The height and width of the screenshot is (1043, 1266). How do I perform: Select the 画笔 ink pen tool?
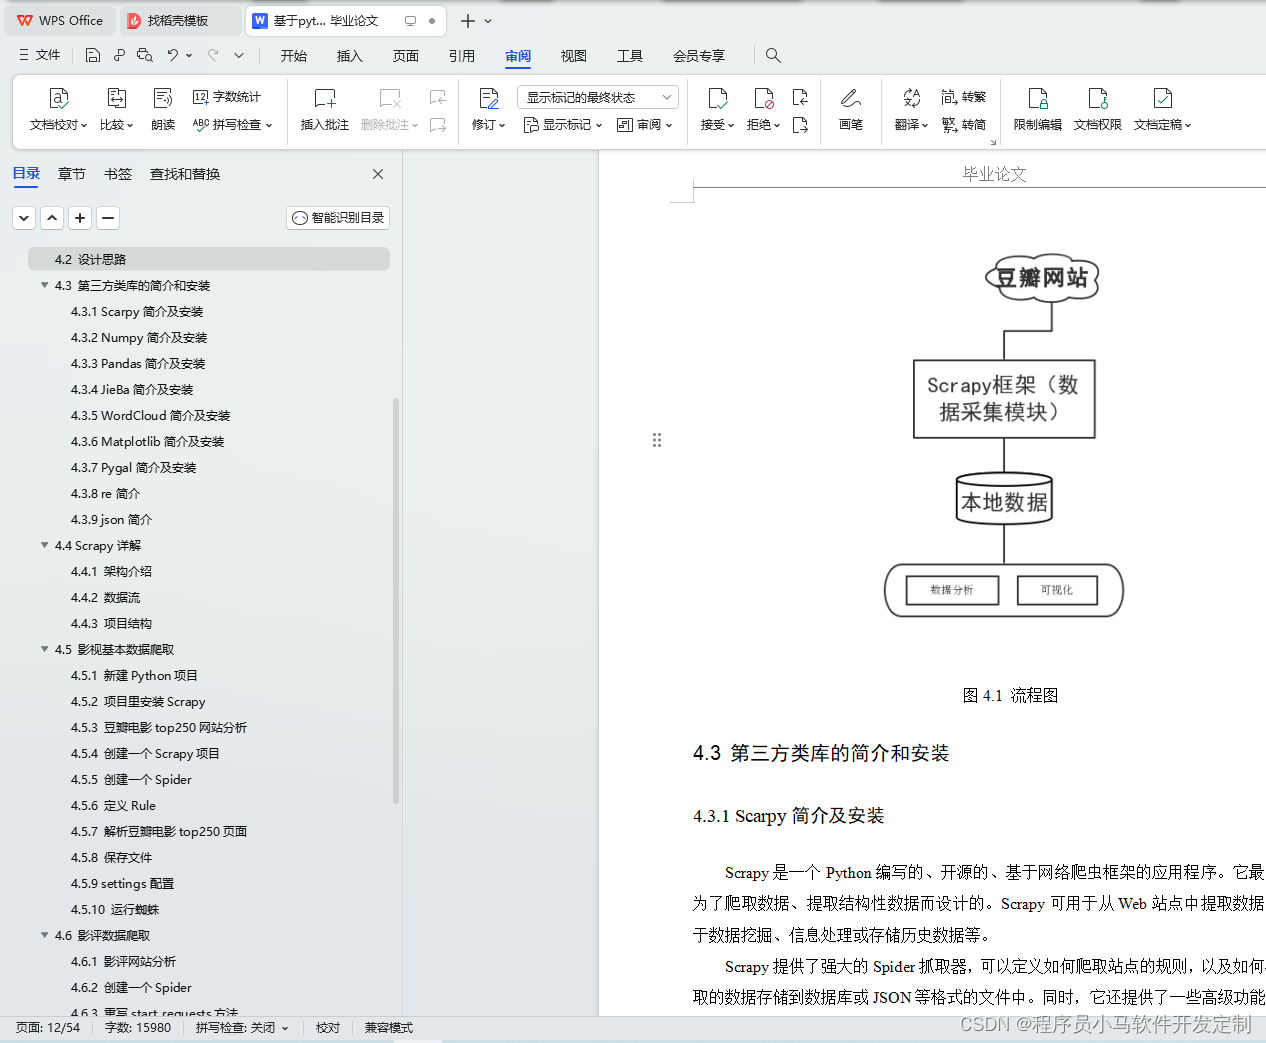(850, 110)
